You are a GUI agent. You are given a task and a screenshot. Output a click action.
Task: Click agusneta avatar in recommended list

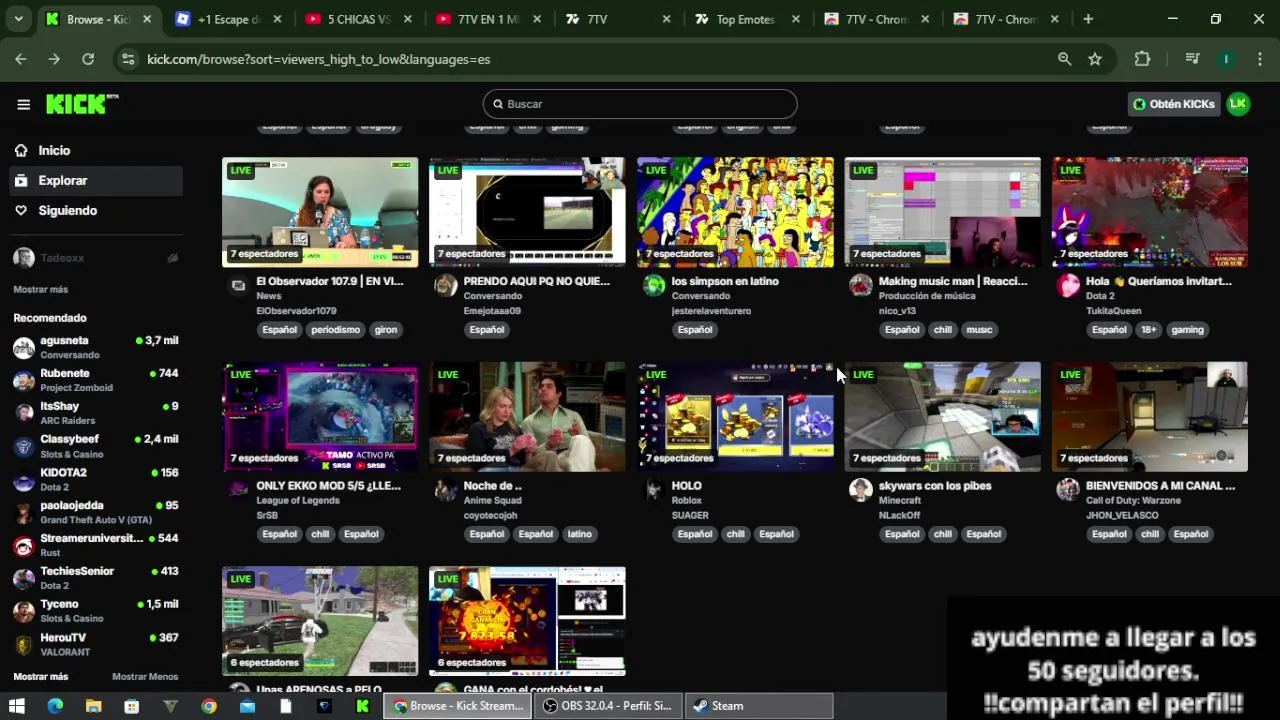pos(24,348)
